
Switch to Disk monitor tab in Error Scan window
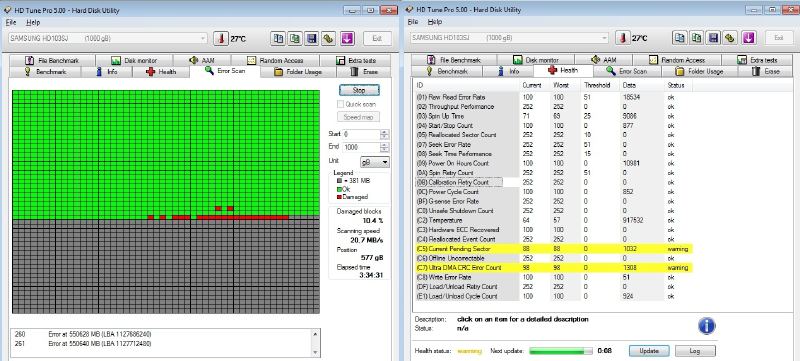pyautogui.click(x=134, y=60)
